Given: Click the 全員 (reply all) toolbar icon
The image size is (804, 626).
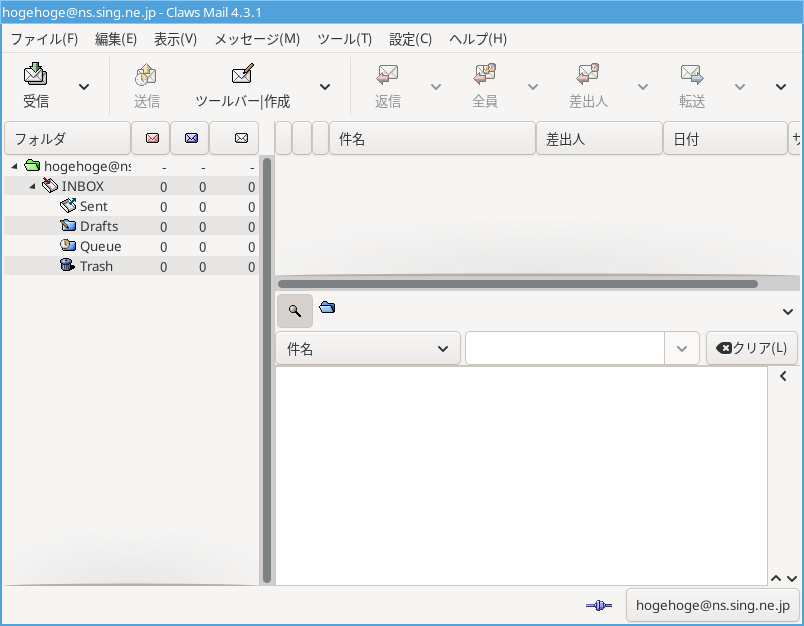Looking at the screenshot, I should tap(485, 74).
